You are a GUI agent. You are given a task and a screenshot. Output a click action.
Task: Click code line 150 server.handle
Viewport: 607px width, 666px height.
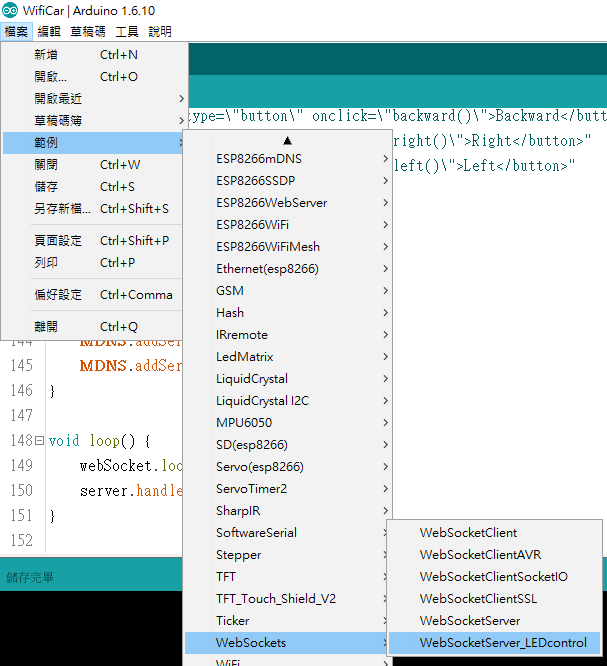pos(131,491)
